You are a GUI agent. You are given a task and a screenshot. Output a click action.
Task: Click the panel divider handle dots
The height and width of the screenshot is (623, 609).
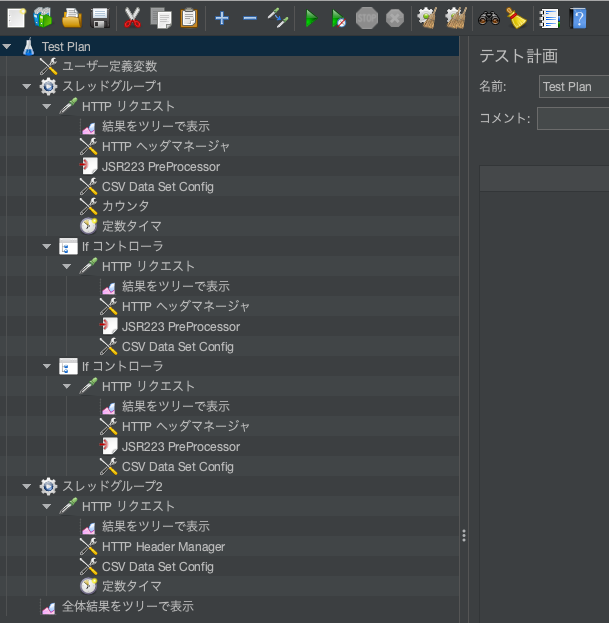click(x=464, y=536)
